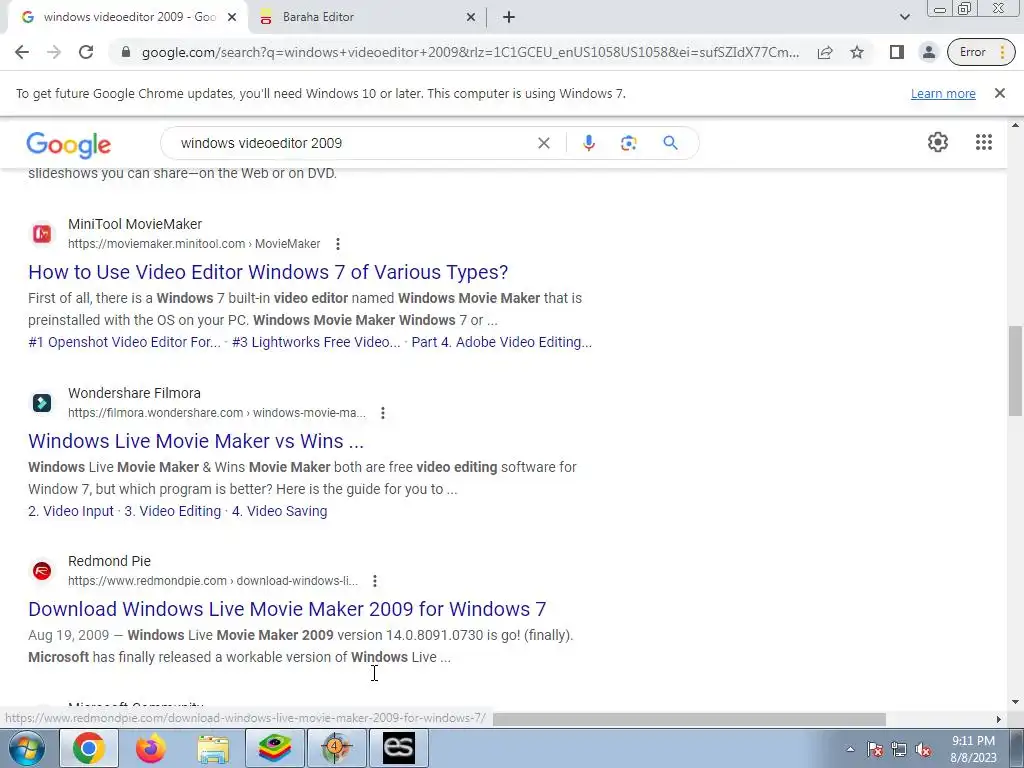Click the padlock site info icon

[126, 52]
